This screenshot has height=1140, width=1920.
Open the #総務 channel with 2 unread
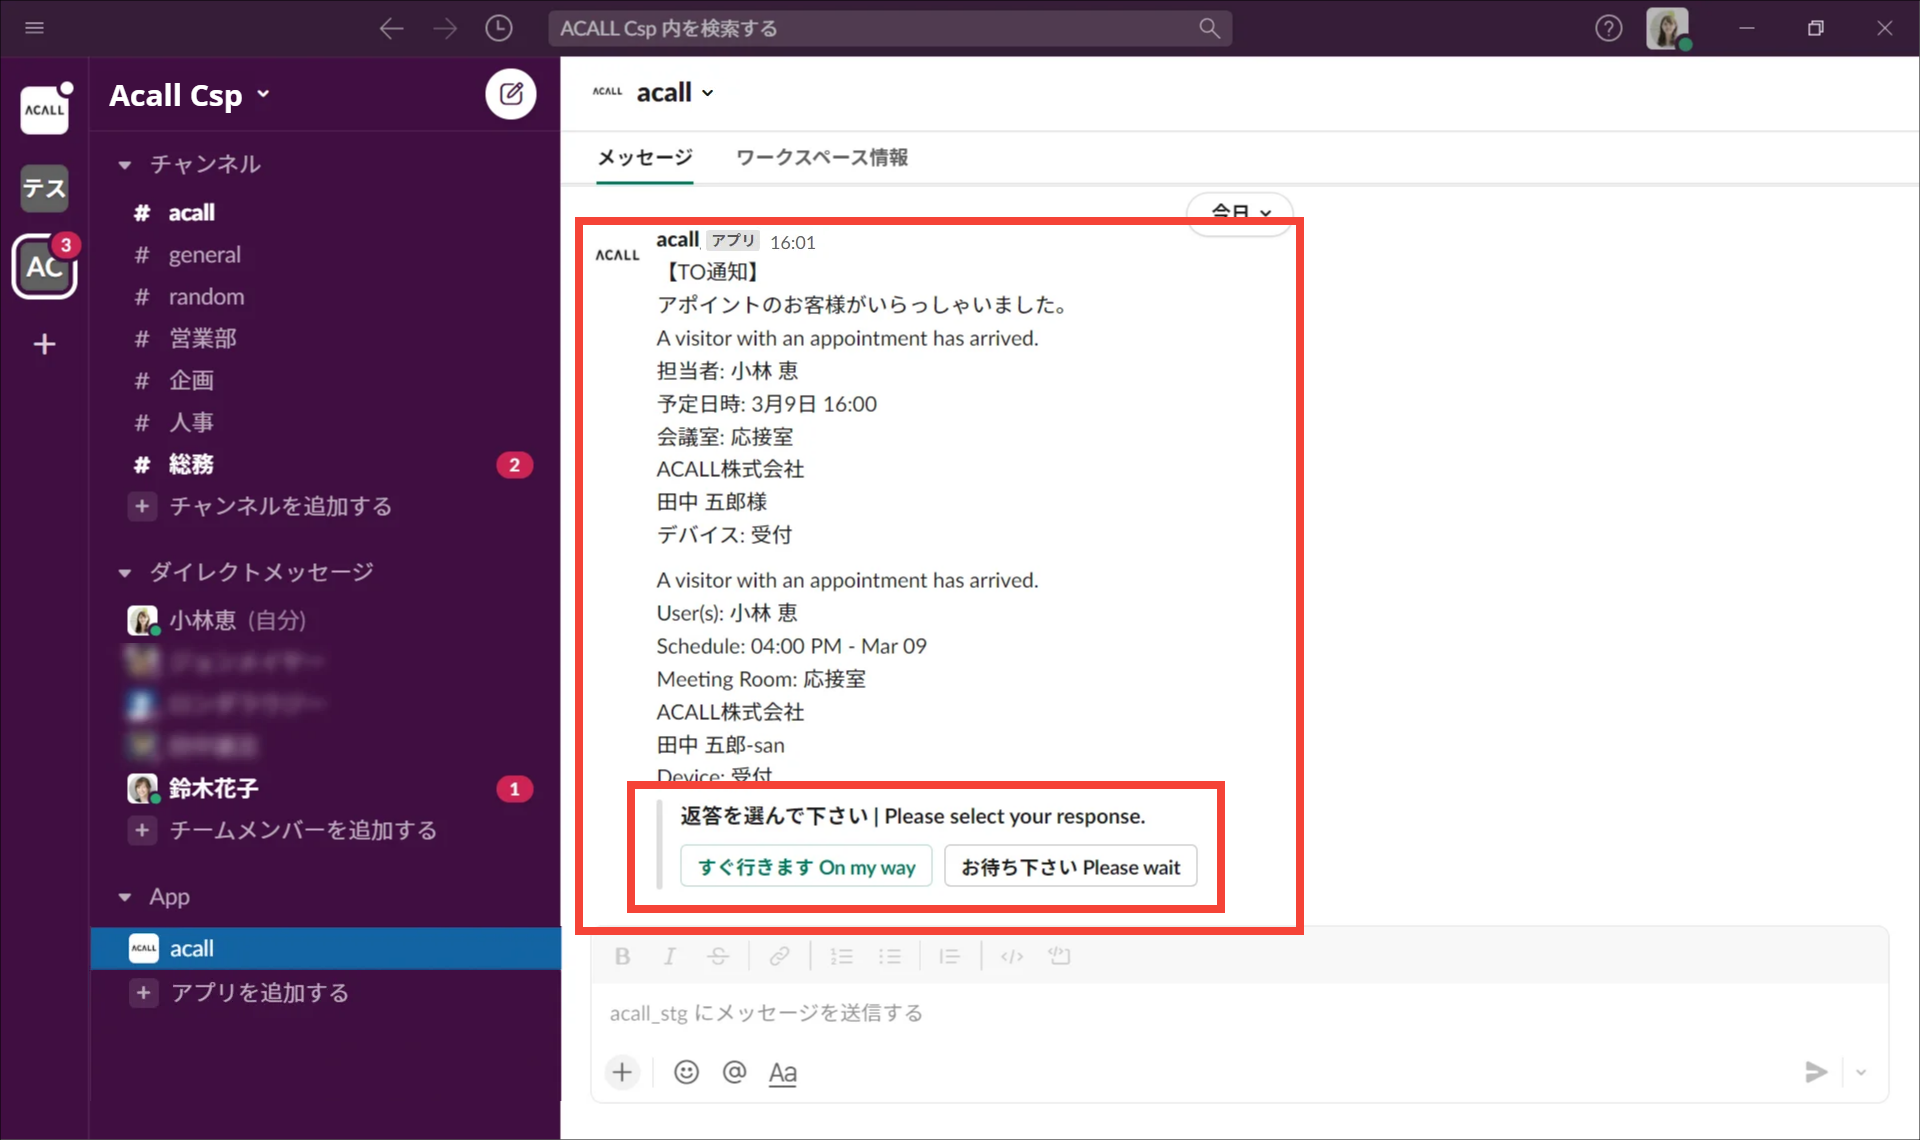[325, 464]
